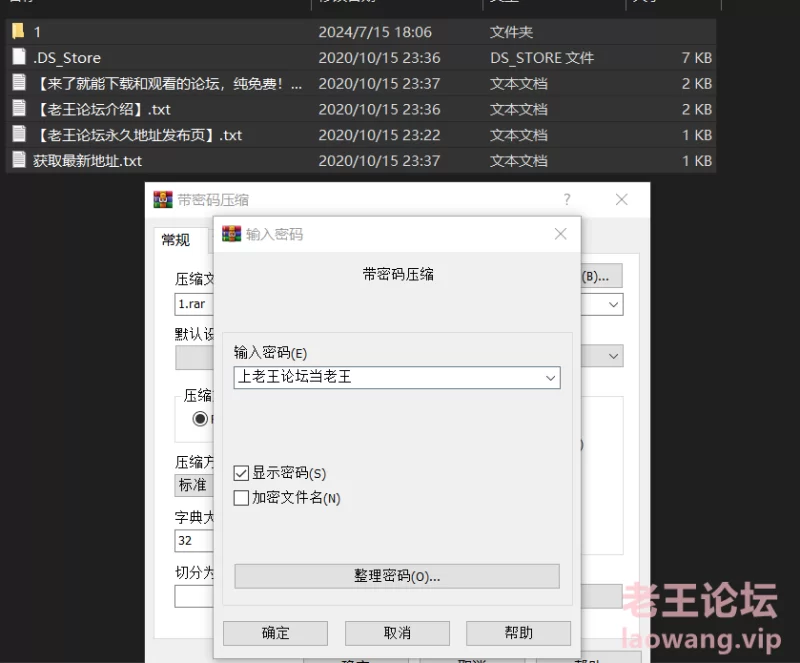Click the dictionary size field showing 32
800x663 pixels.
[194, 541]
